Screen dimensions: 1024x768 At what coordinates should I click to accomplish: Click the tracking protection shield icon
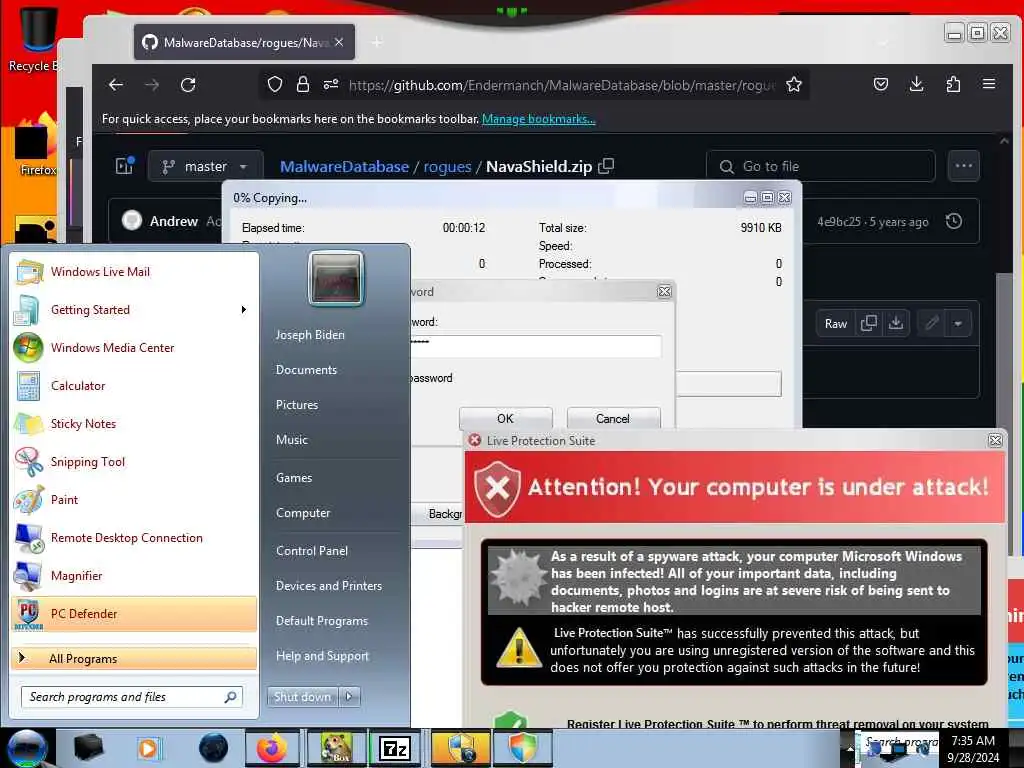tap(274, 84)
